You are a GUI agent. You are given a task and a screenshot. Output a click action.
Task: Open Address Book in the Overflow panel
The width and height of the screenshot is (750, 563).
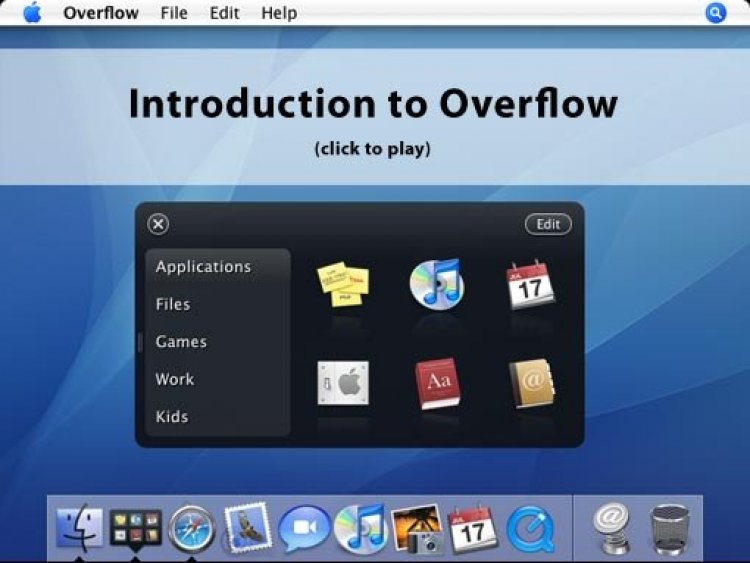click(531, 384)
